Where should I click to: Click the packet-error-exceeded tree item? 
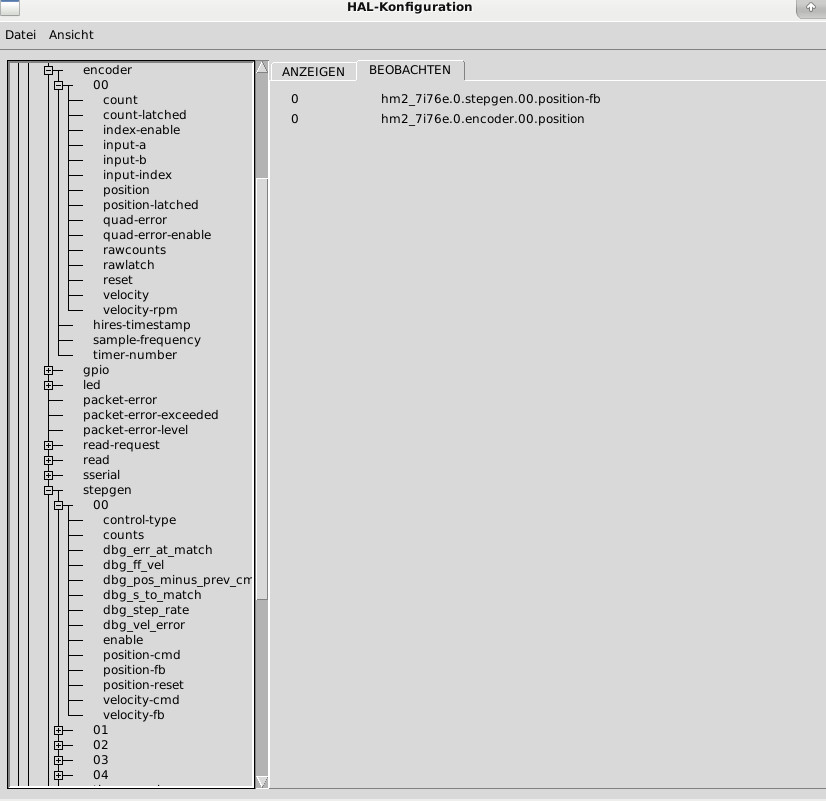150,415
